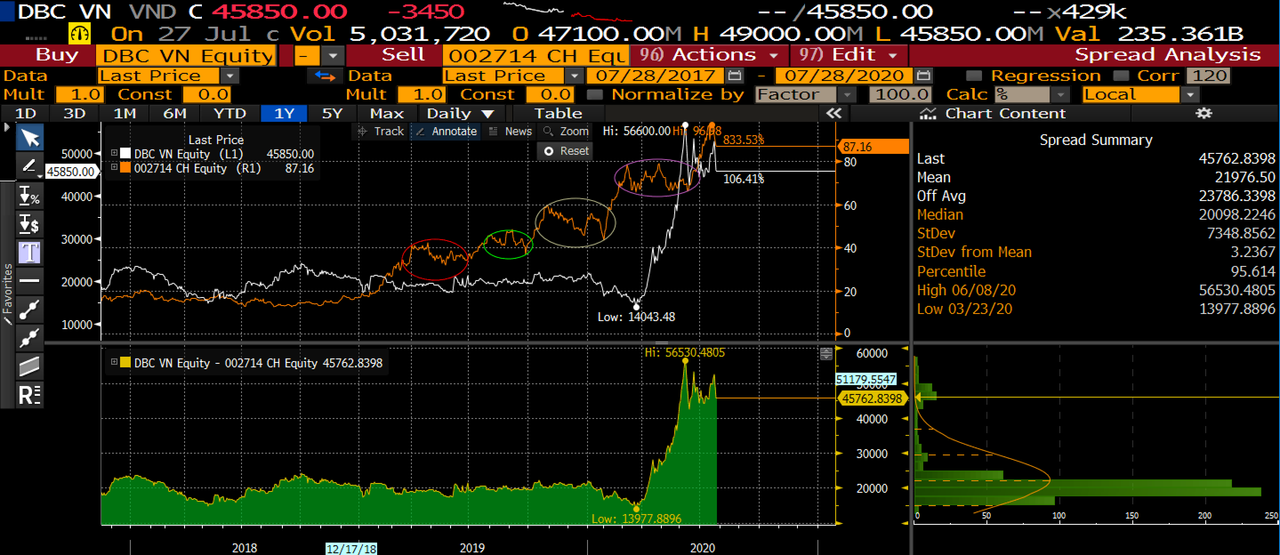This screenshot has width=1280, height=555.
Task: Switch to Table view
Action: coord(558,114)
